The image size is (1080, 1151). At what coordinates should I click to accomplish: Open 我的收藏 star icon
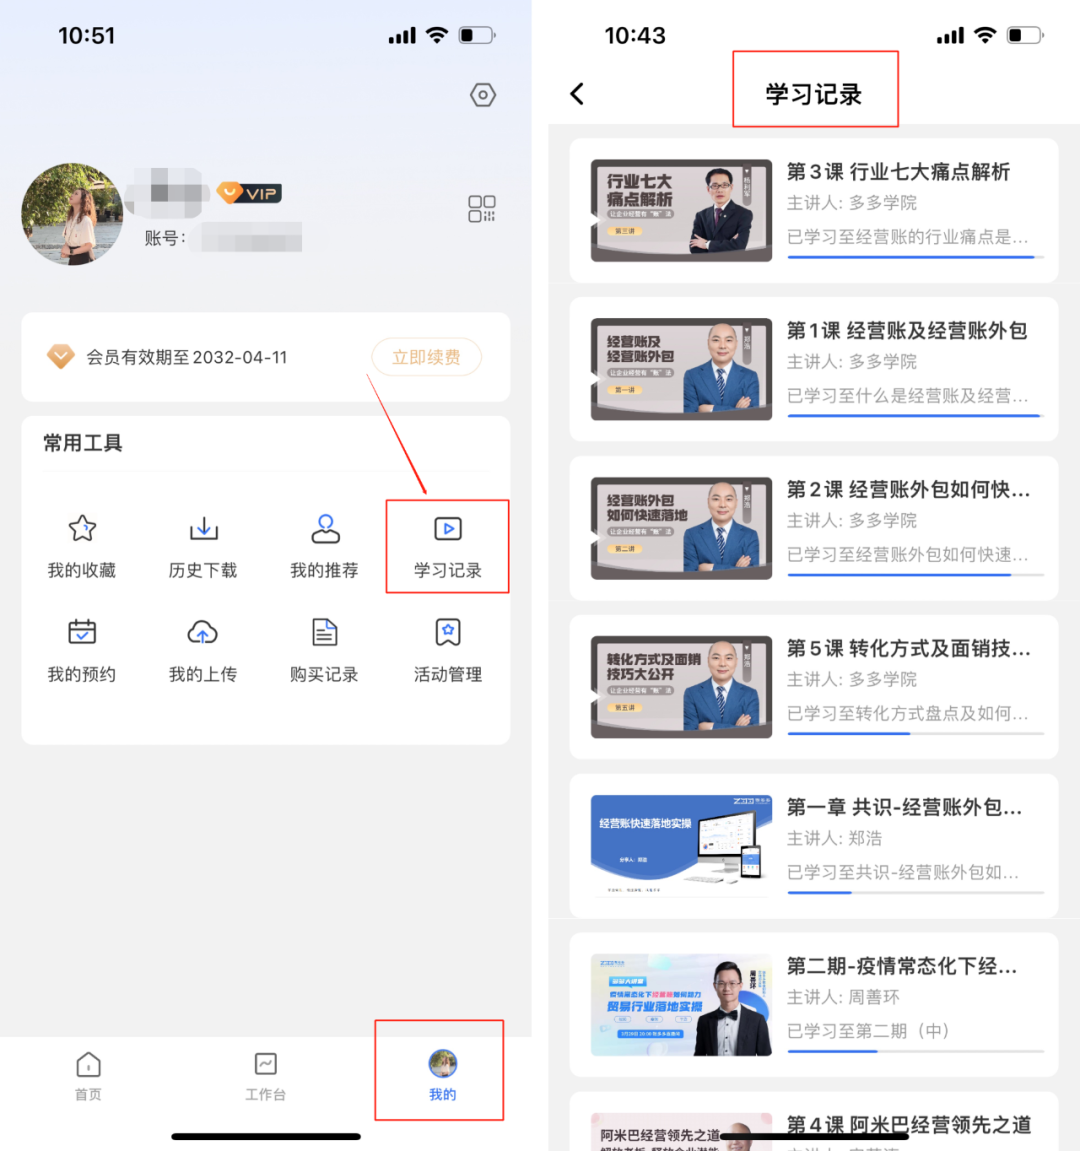[x=82, y=529]
